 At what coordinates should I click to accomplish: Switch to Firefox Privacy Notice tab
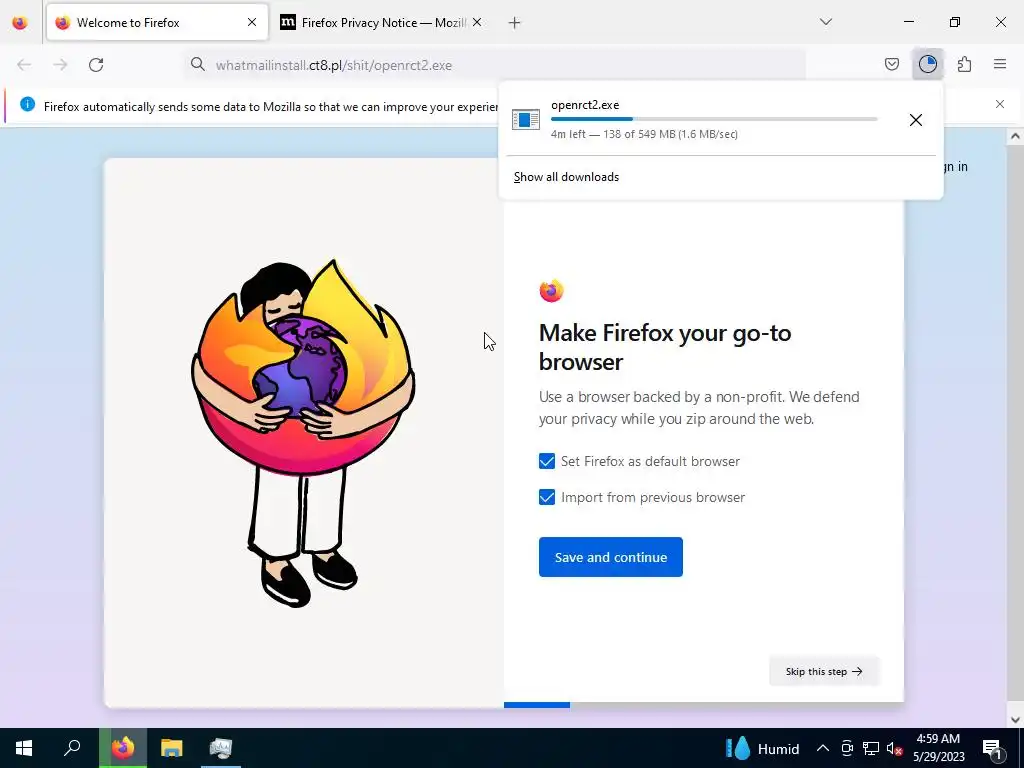382,23
